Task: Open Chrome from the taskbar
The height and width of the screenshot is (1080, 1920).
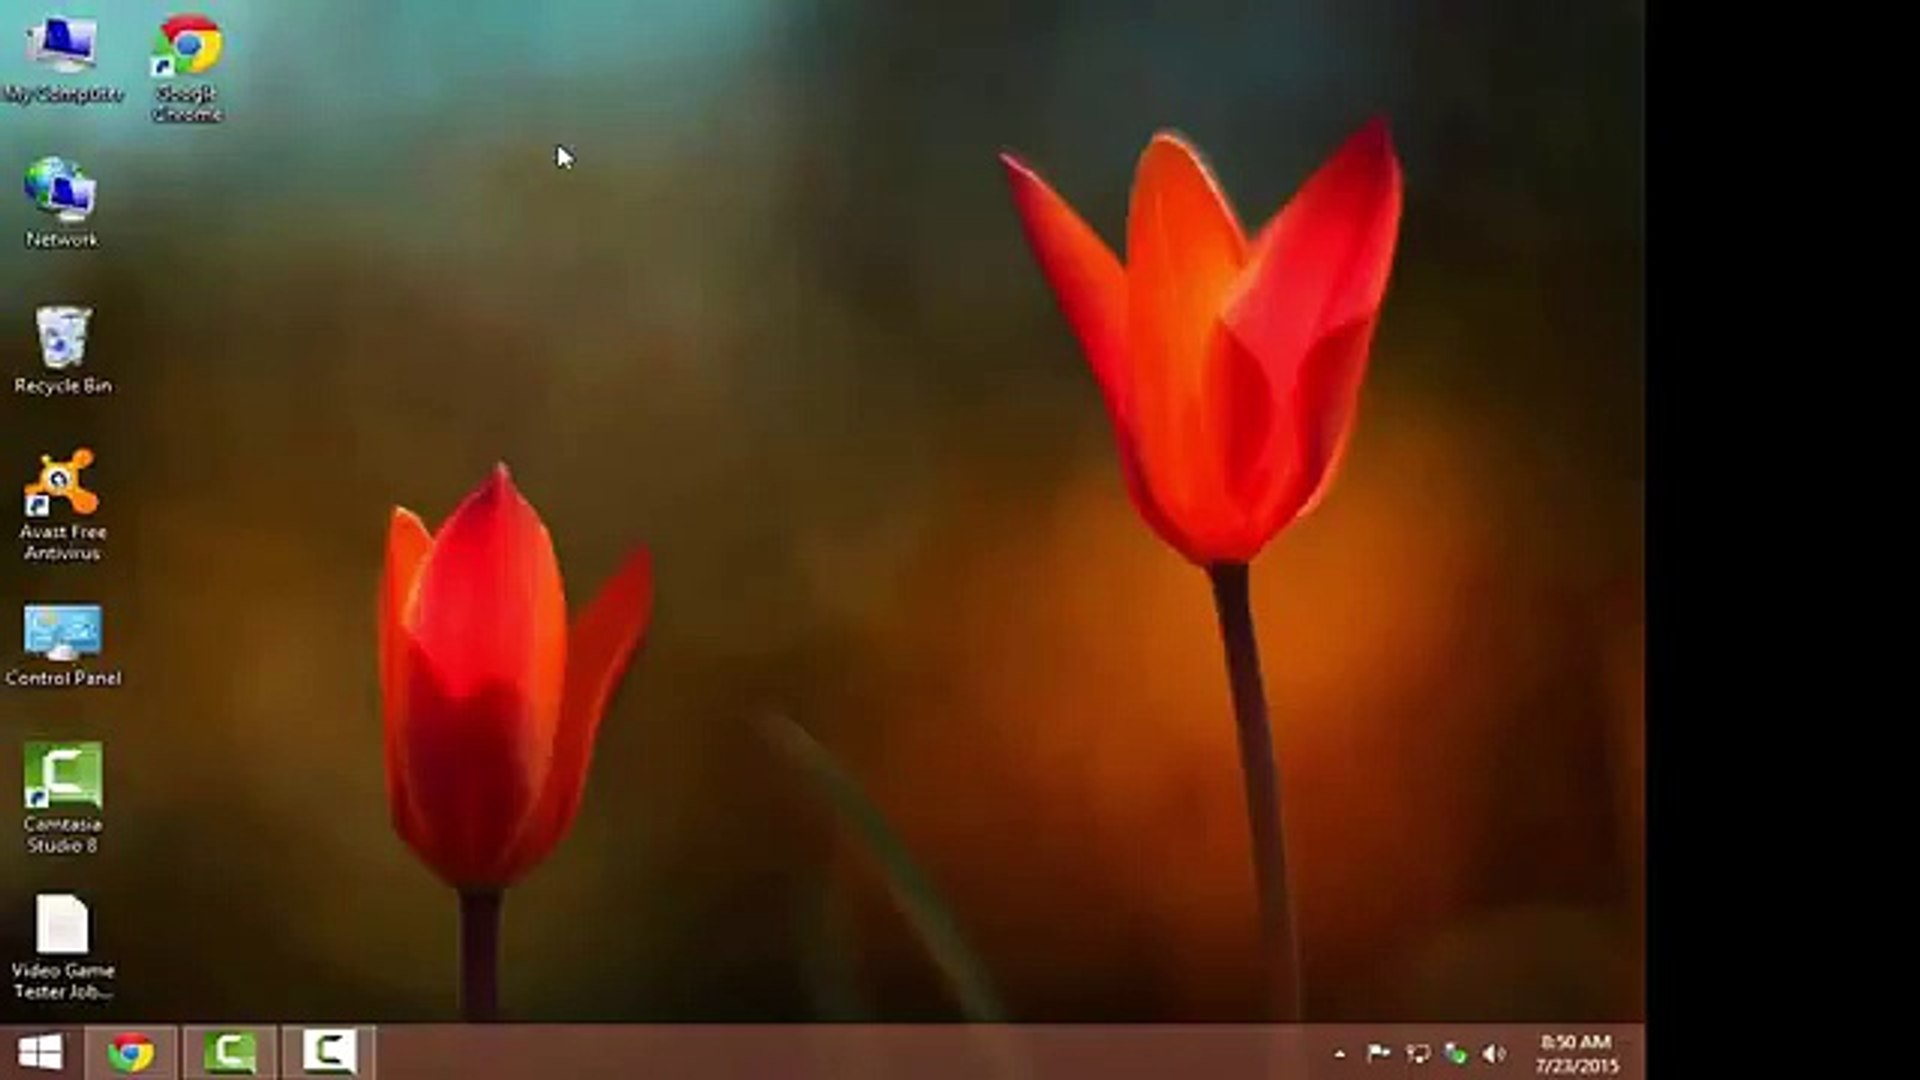Action: coord(131,1052)
